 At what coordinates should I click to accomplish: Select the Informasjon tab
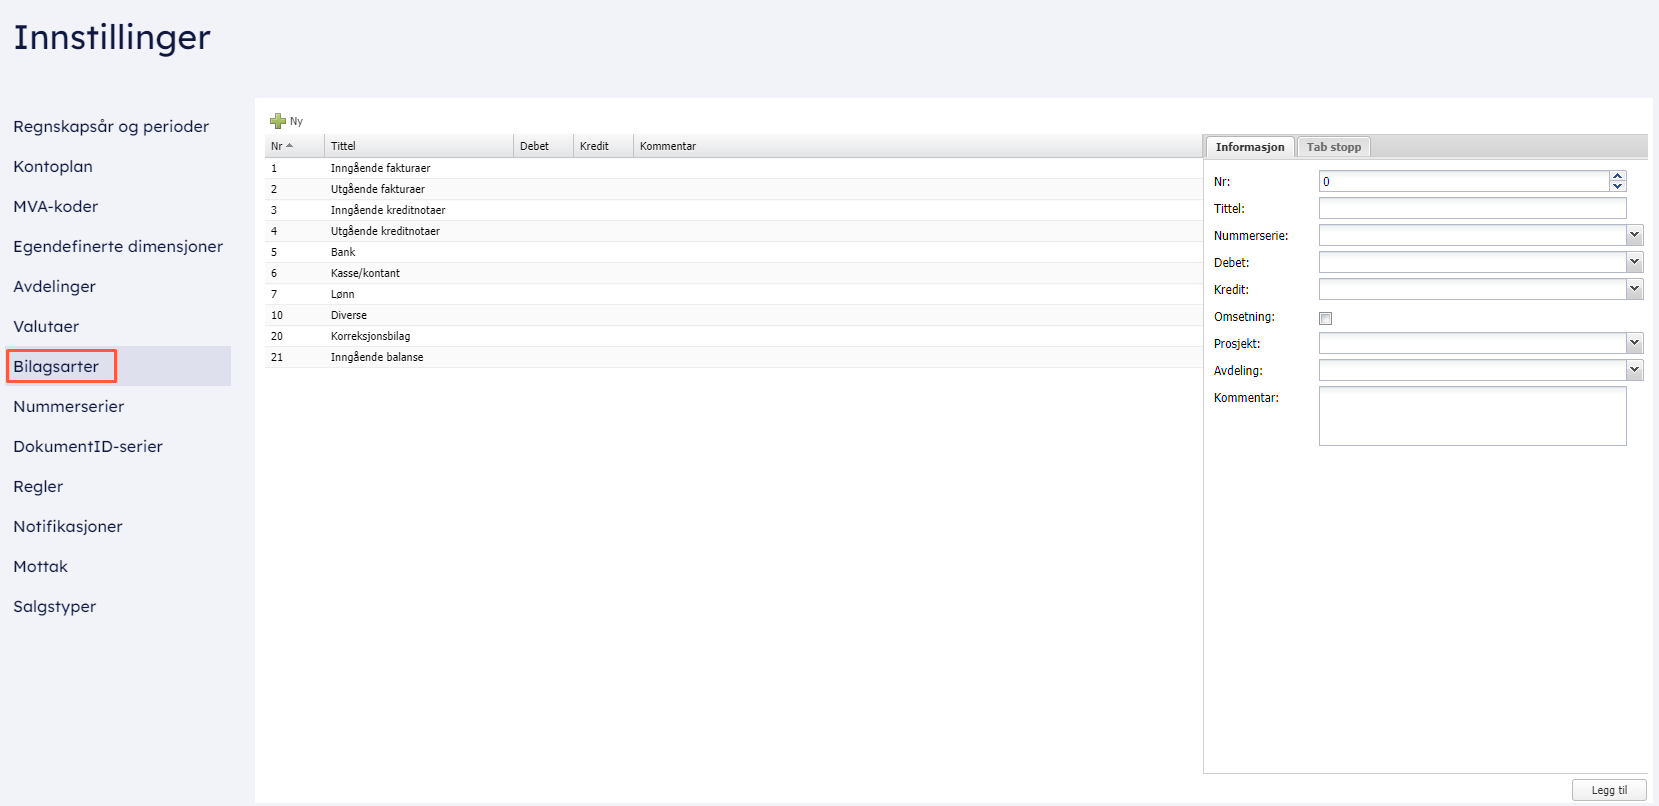pos(1249,147)
